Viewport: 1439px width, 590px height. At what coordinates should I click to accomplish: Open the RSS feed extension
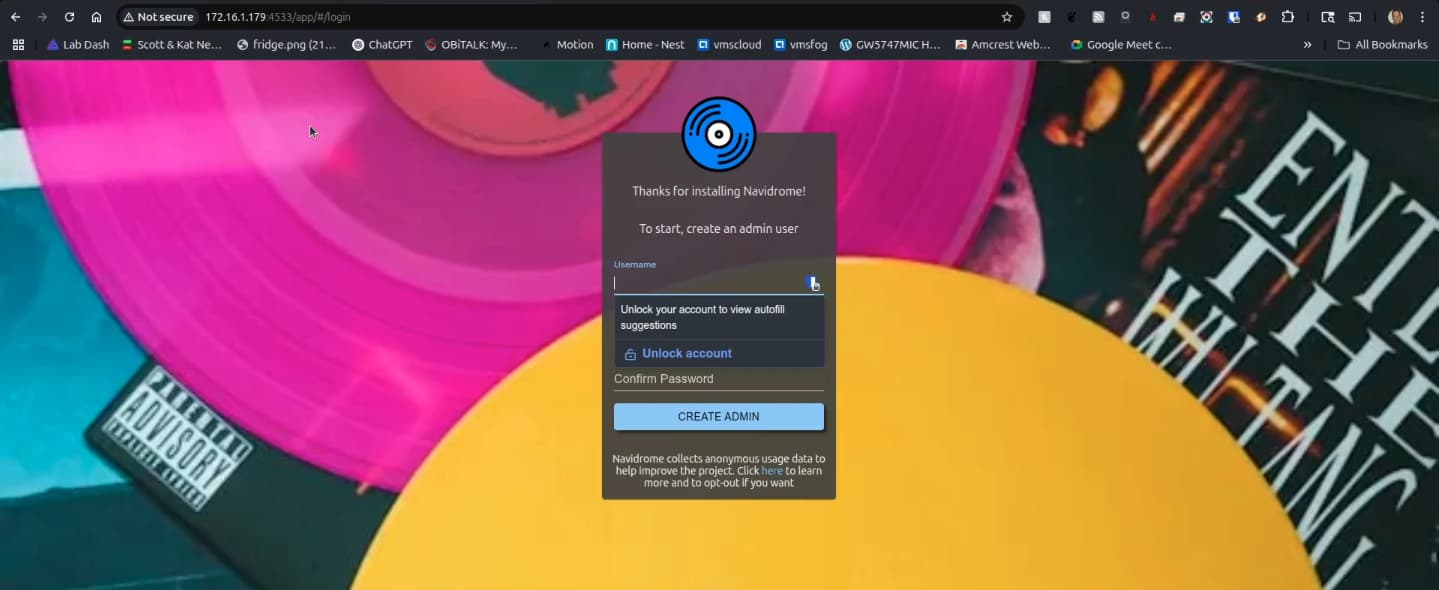[x=1098, y=17]
